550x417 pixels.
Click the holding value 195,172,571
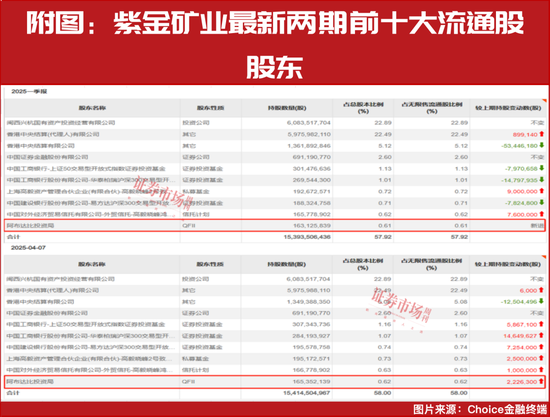click(311, 359)
